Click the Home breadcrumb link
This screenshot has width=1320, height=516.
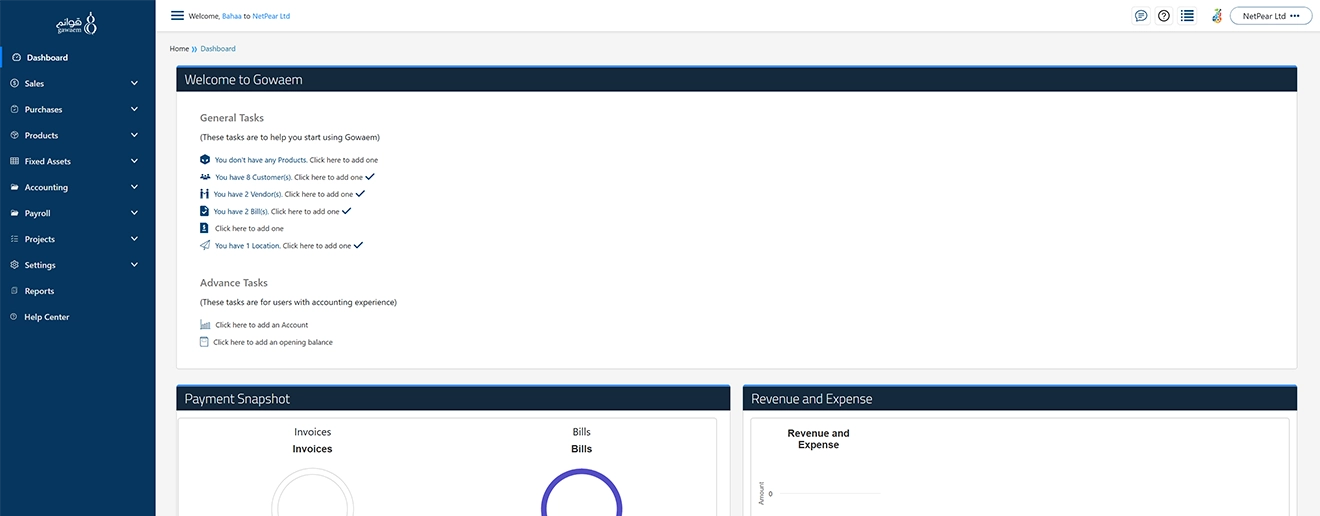click(x=179, y=49)
